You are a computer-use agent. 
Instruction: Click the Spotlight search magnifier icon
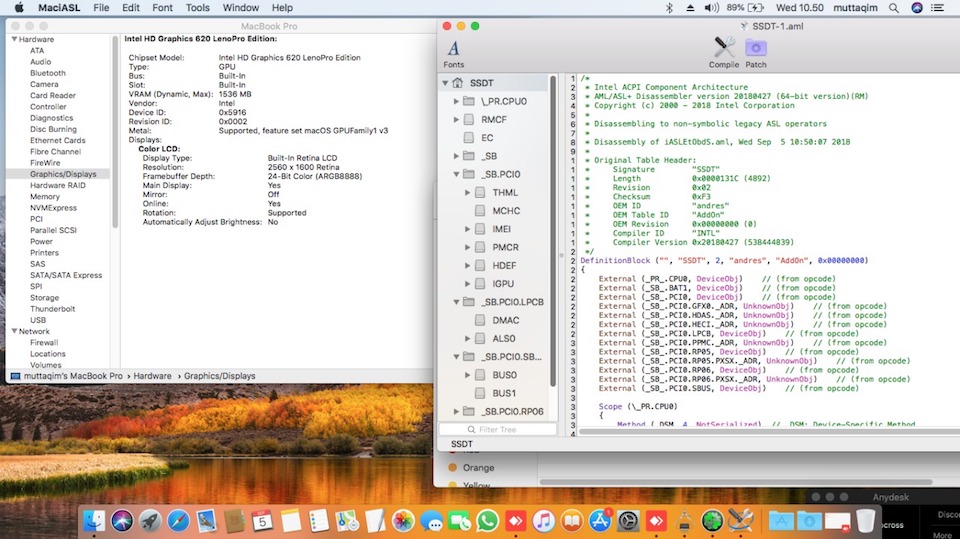coord(894,8)
